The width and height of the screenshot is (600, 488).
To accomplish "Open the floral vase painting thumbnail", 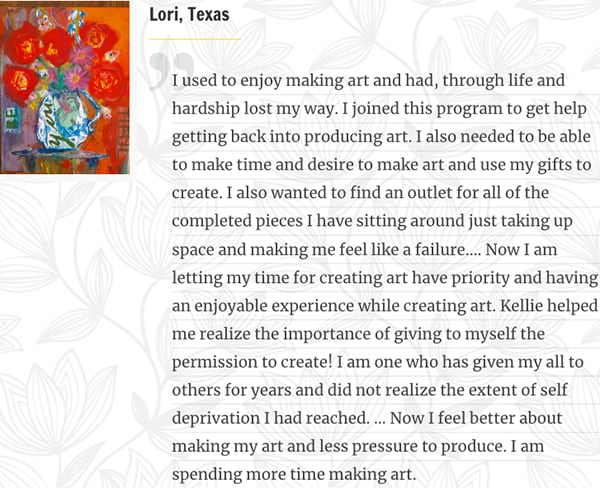I will pos(65,88).
